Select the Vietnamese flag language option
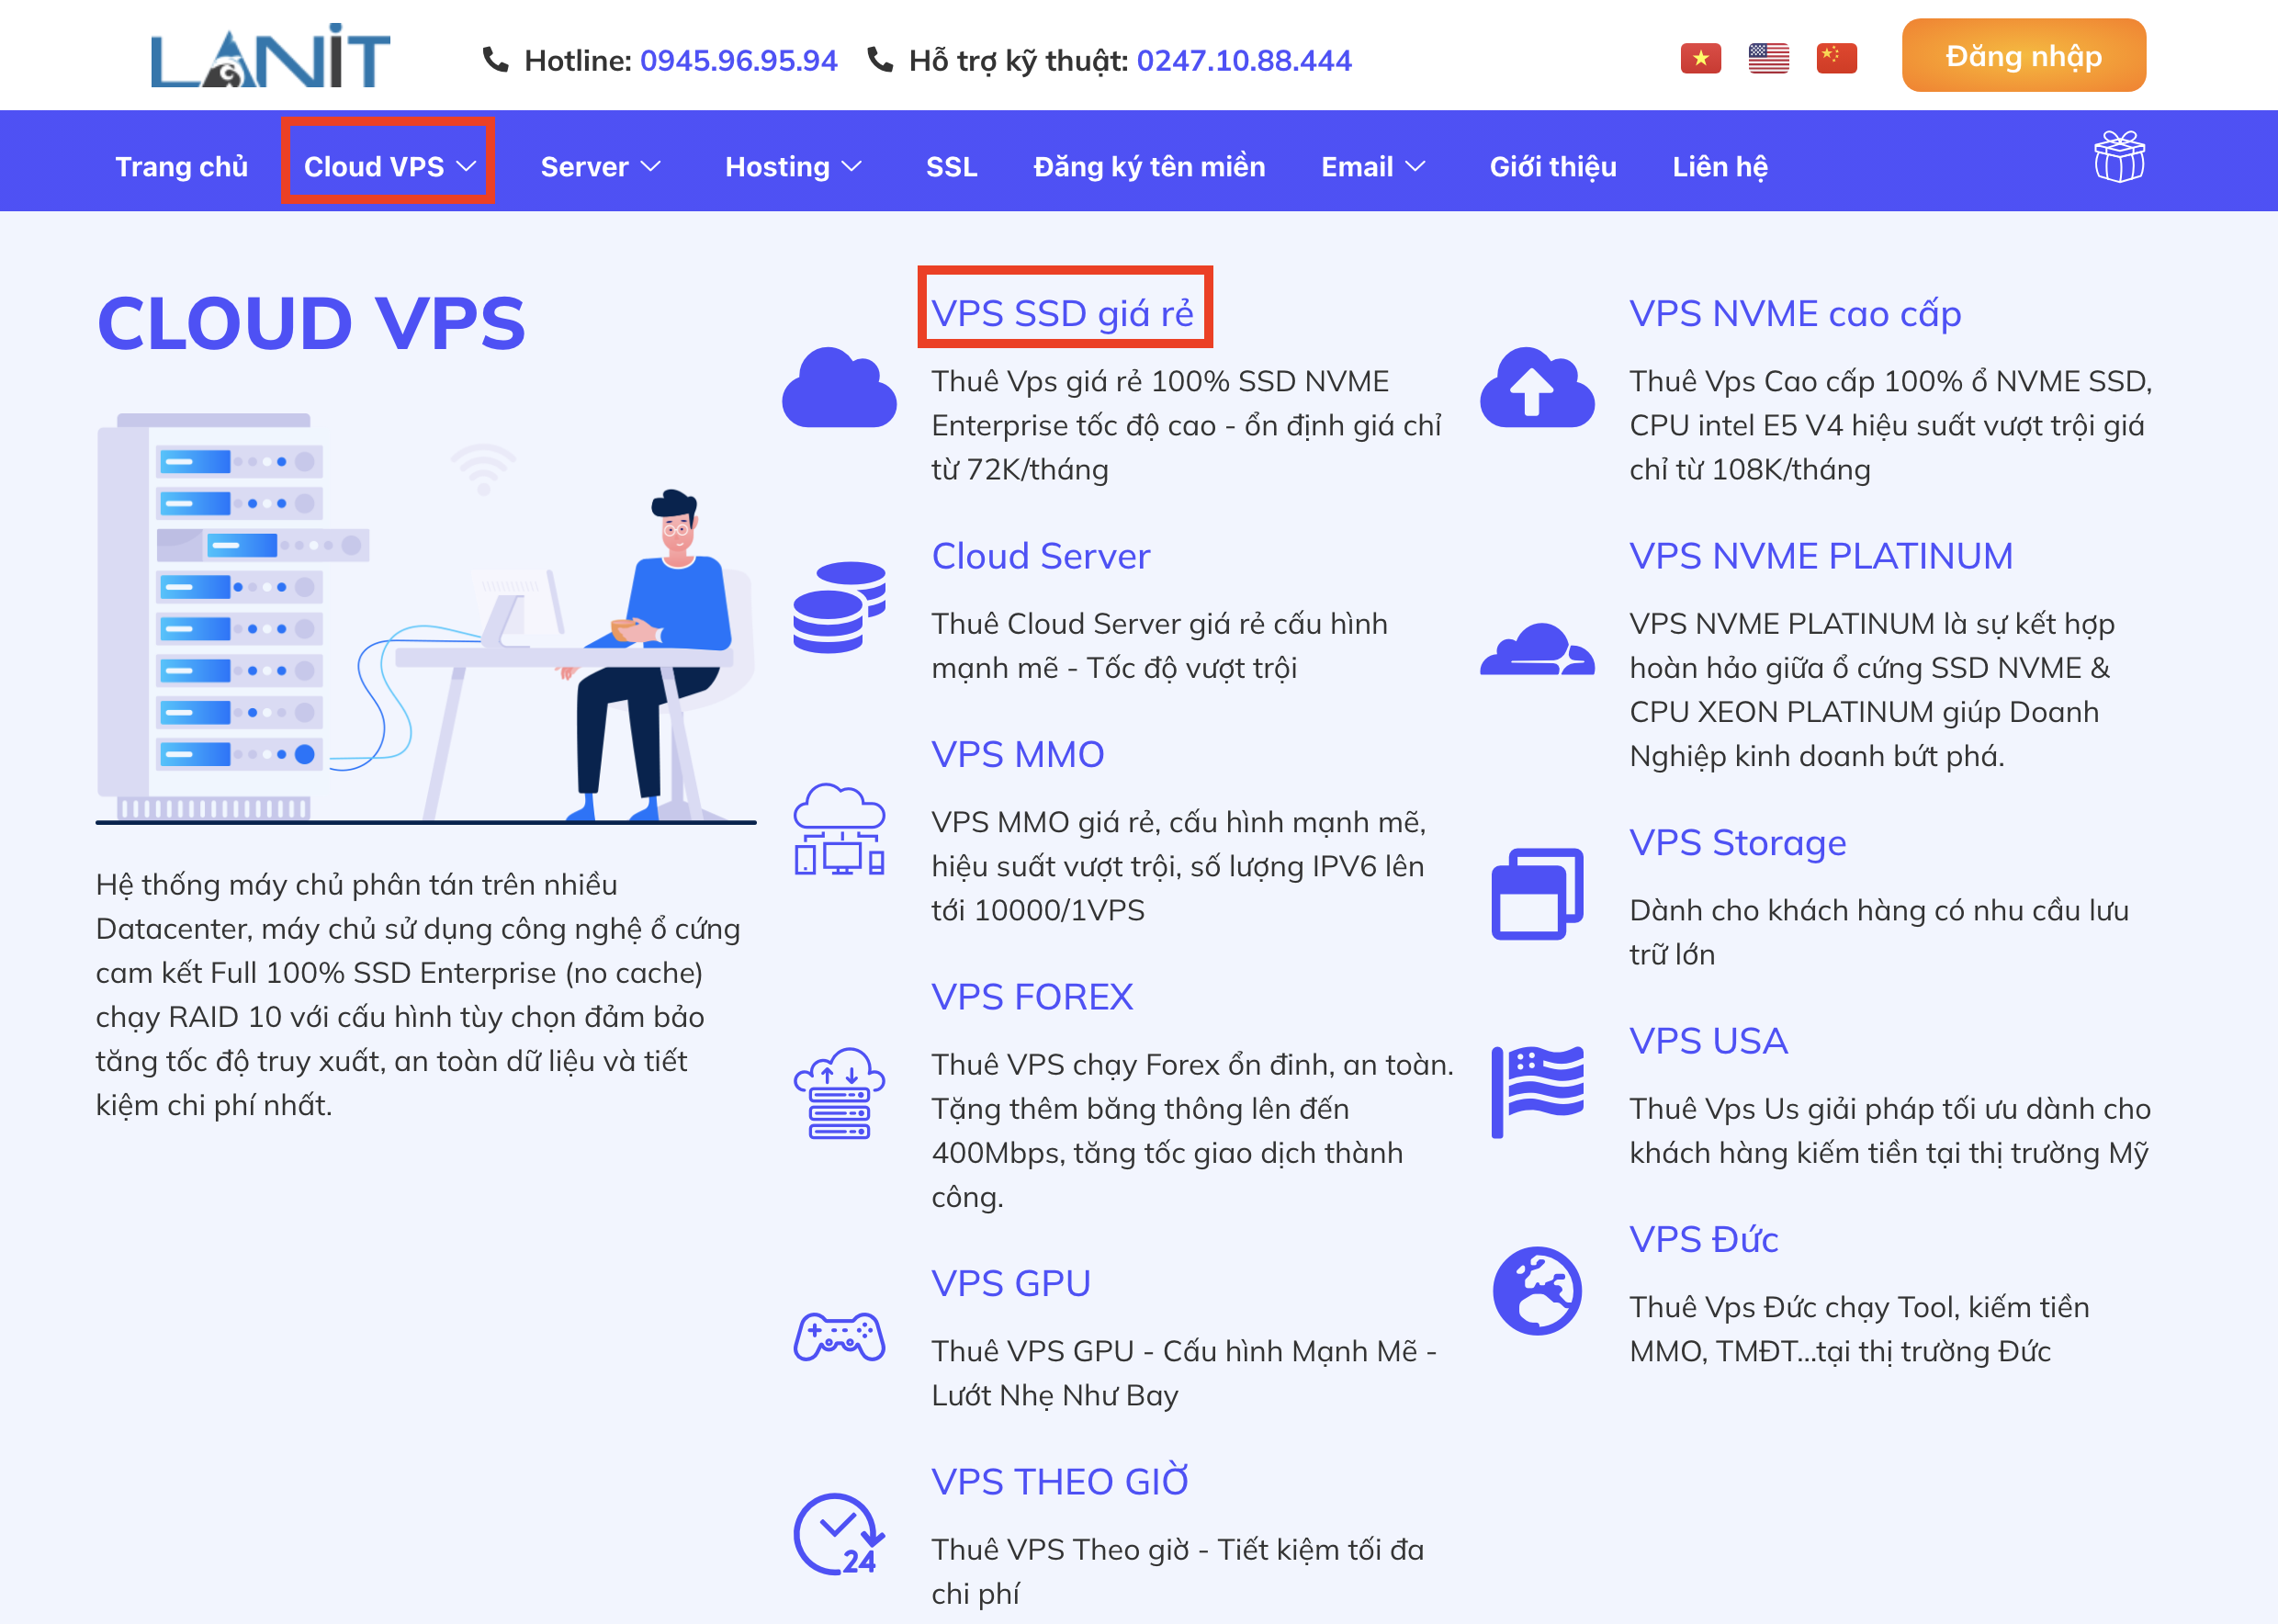Screen dimensions: 2278x1624 coord(1702,57)
